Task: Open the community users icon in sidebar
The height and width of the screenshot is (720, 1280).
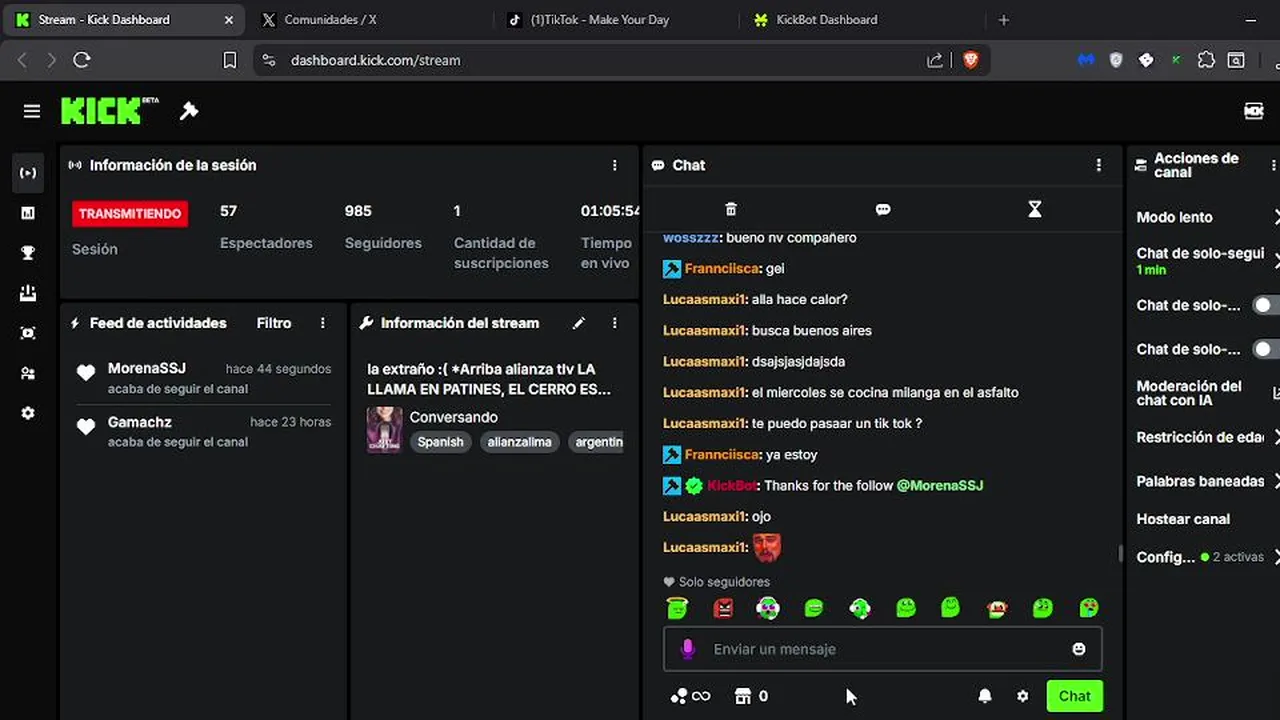Action: coord(28,373)
